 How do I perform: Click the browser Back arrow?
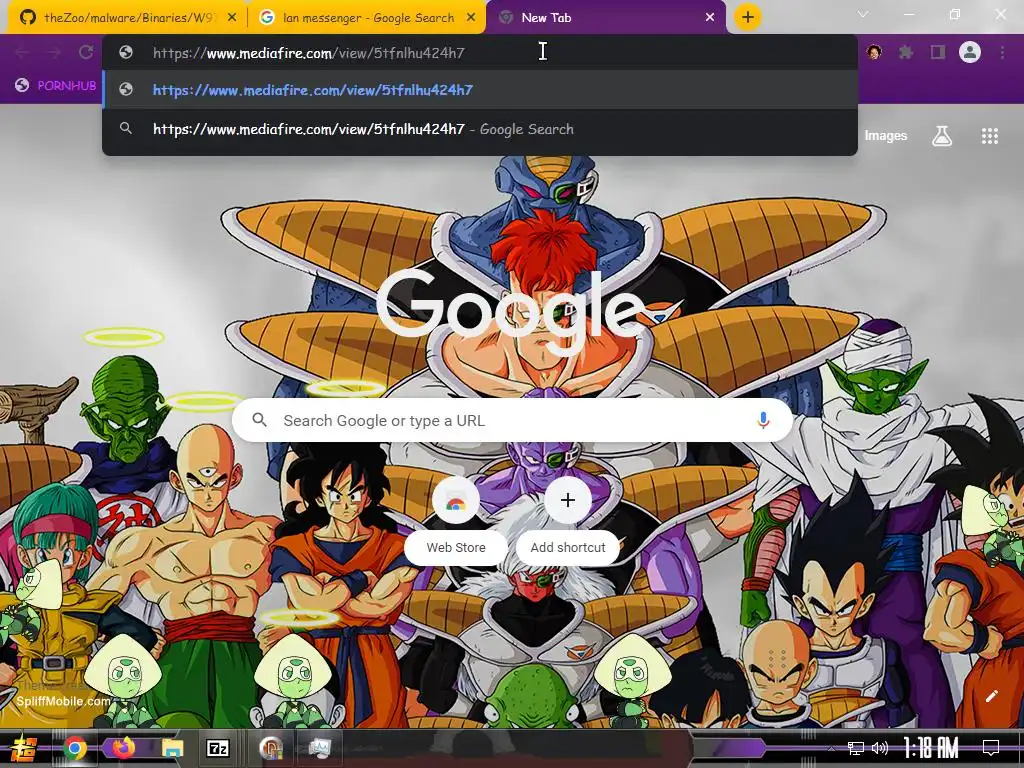[x=22, y=53]
